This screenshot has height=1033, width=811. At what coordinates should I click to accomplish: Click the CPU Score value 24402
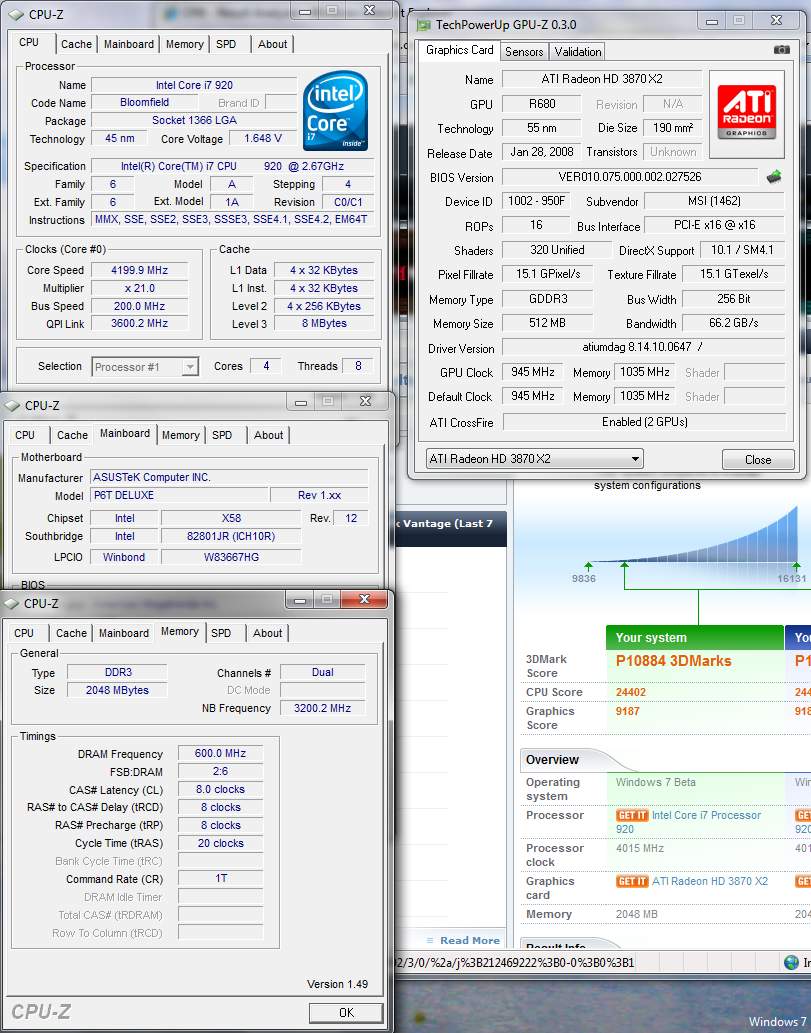[630, 692]
